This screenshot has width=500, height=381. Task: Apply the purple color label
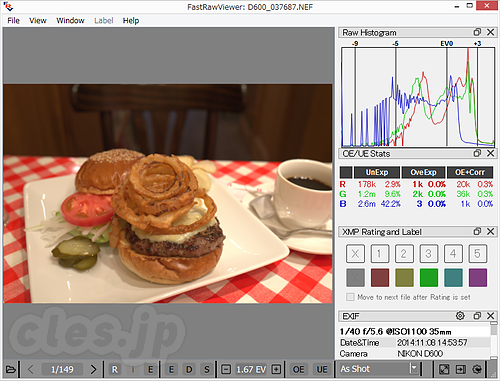[x=478, y=278]
